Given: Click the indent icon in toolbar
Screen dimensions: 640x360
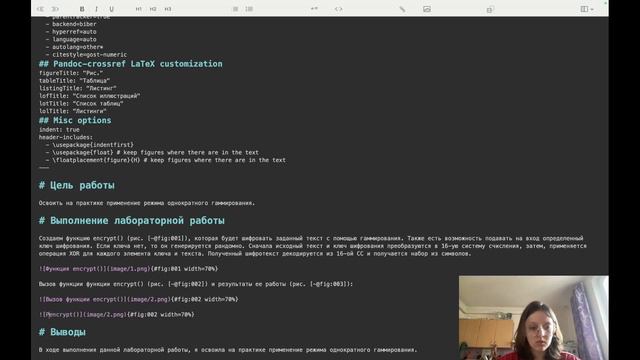Looking at the screenshot, I should point(55,9).
